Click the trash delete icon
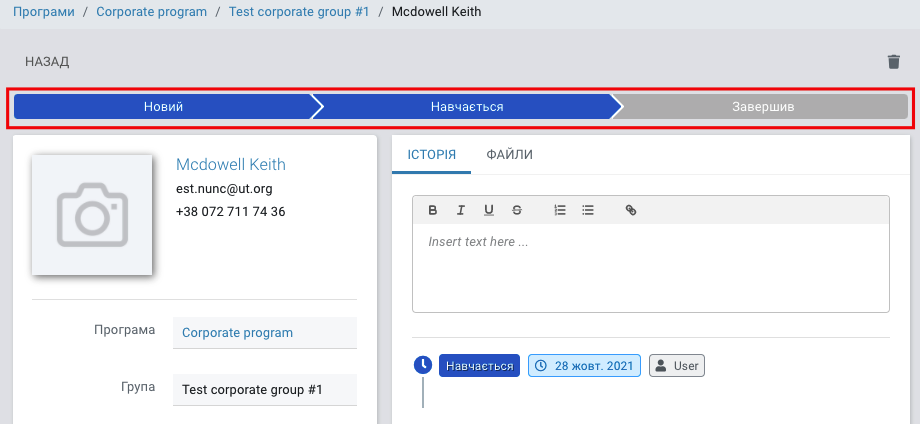The width and height of the screenshot is (920, 424). [894, 62]
